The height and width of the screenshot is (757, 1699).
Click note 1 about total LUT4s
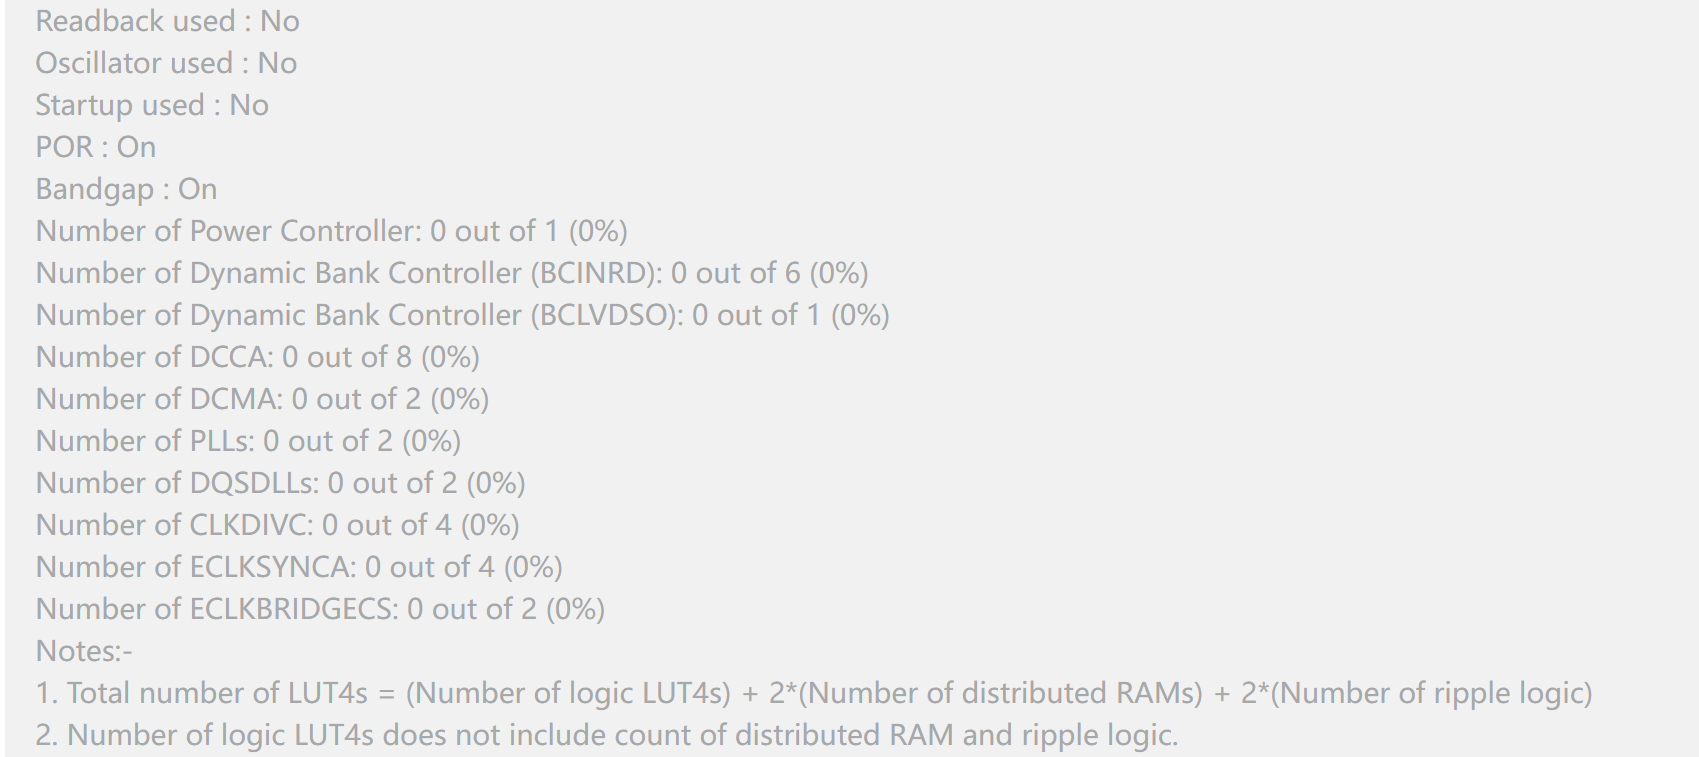[x=814, y=693]
